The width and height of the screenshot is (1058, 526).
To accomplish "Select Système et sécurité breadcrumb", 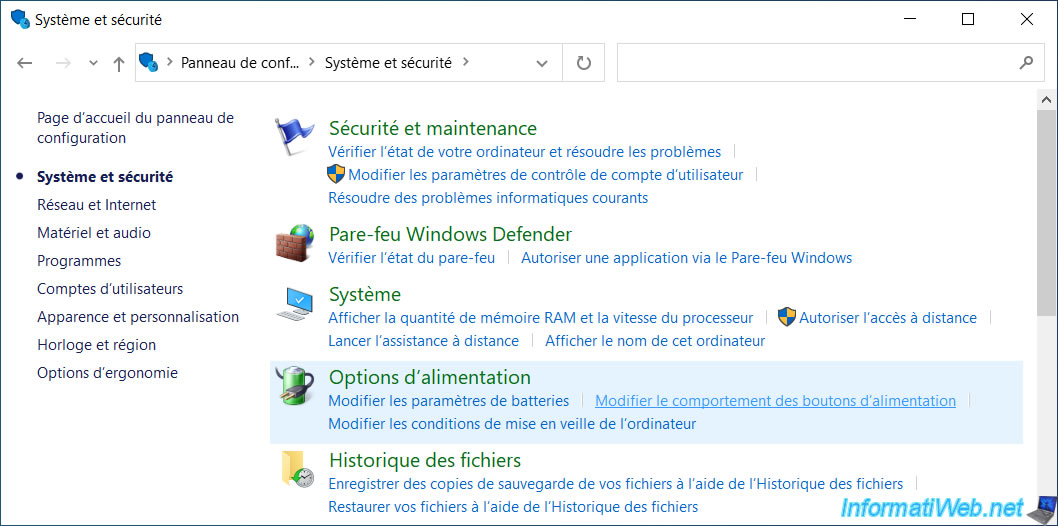I will [x=388, y=63].
